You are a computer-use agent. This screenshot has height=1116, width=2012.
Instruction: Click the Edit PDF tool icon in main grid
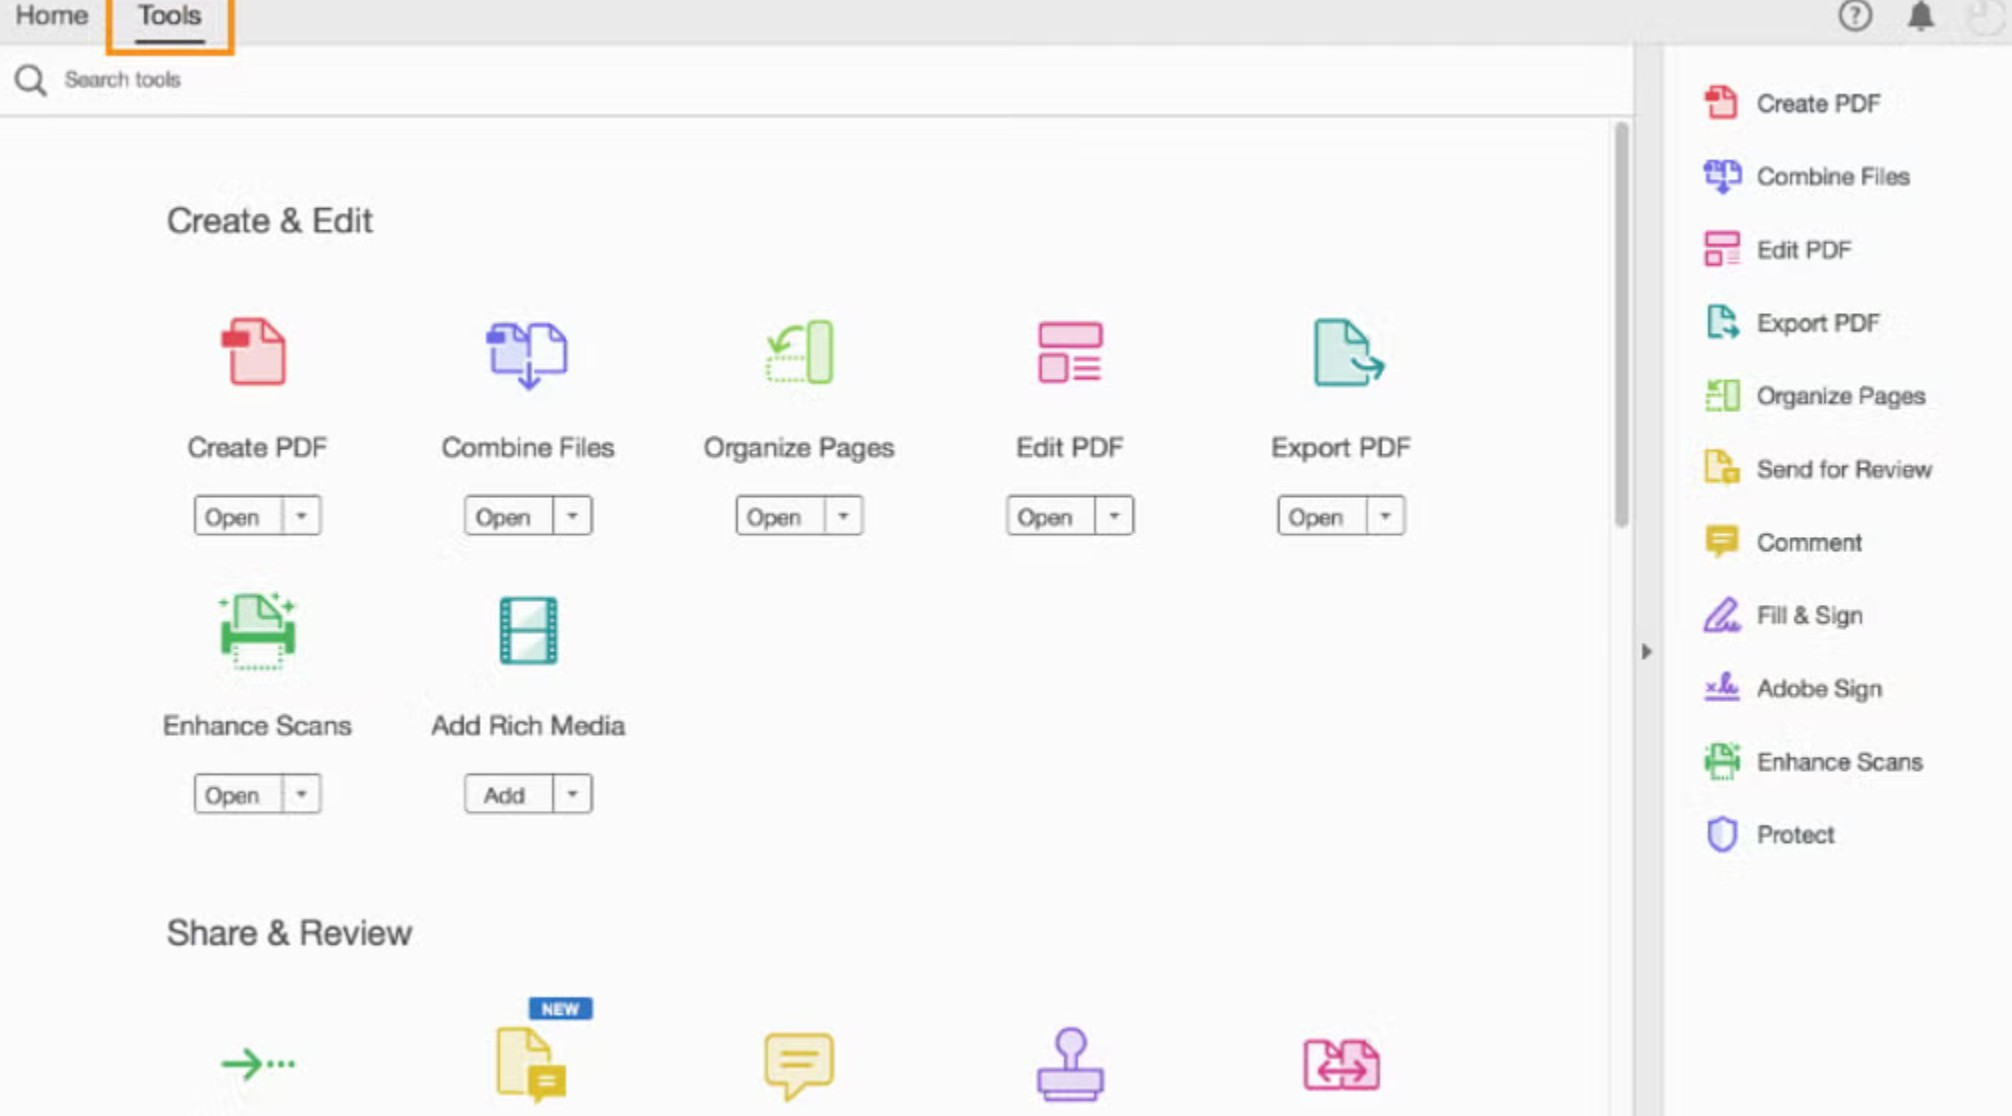[1070, 352]
